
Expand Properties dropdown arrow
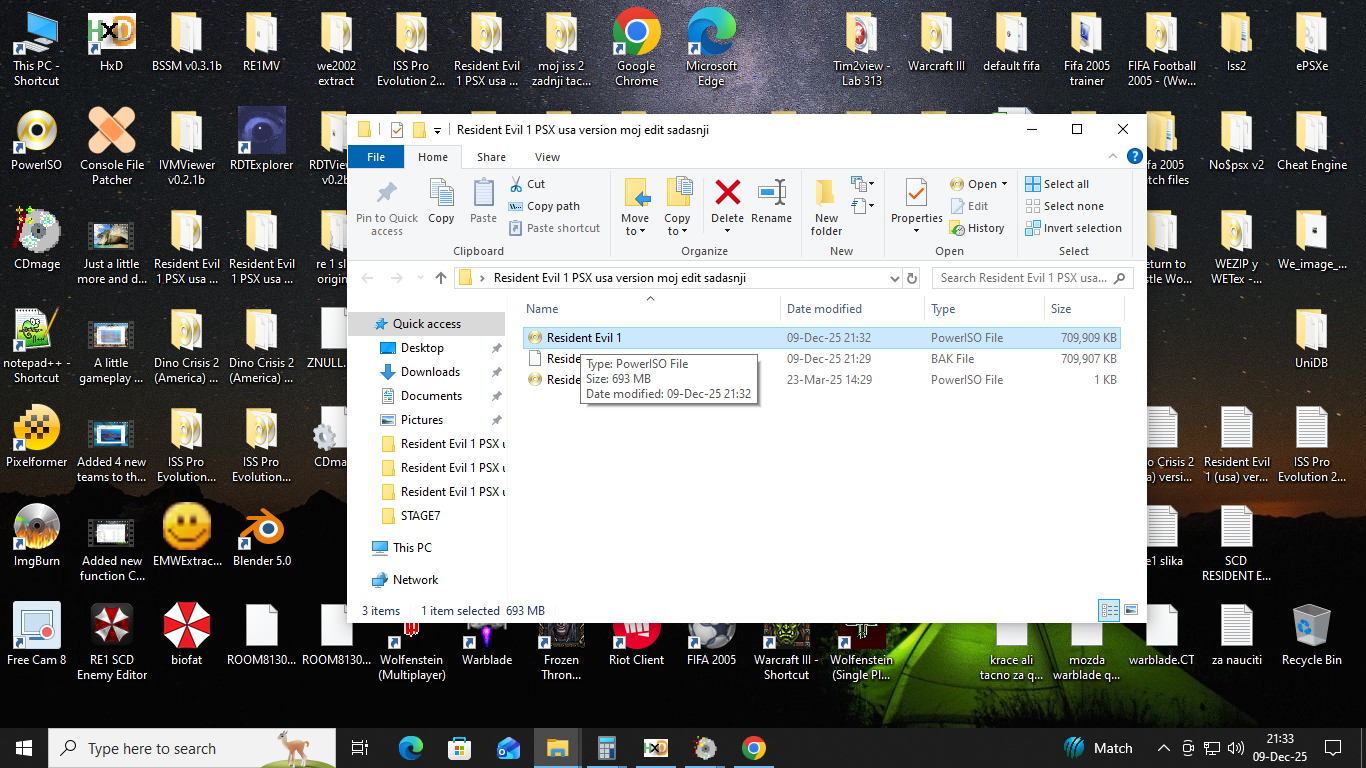click(916, 232)
